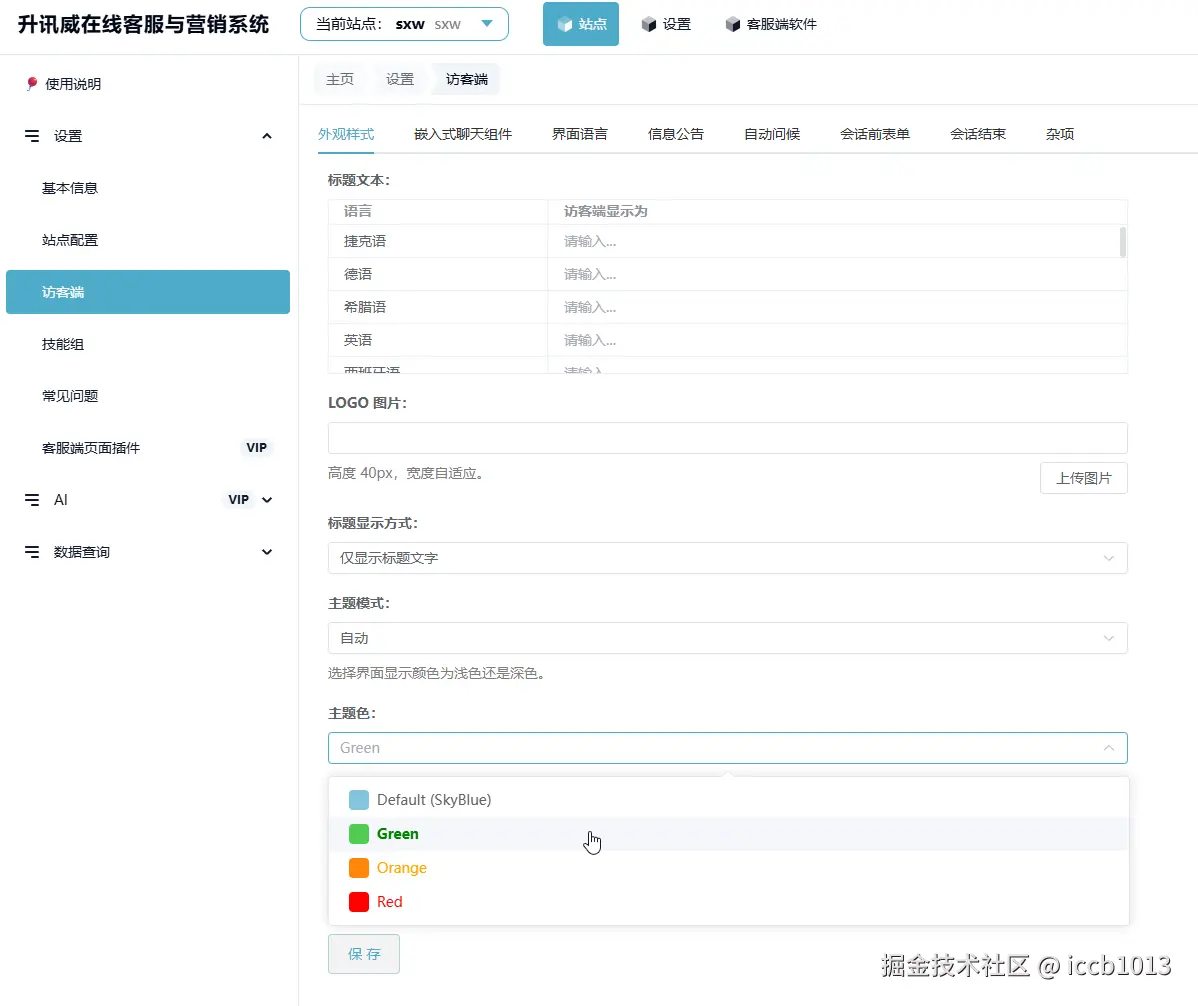The height and width of the screenshot is (1006, 1198).
Task: Open the 标题显示方式 dropdown
Action: coord(727,558)
